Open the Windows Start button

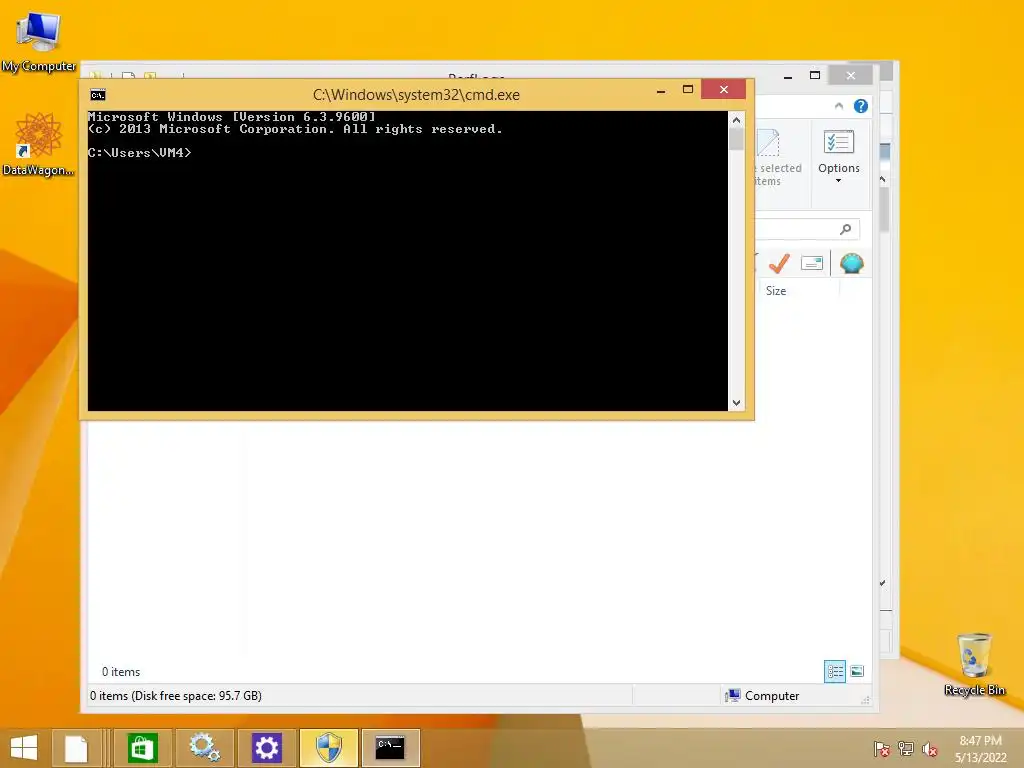pos(24,748)
